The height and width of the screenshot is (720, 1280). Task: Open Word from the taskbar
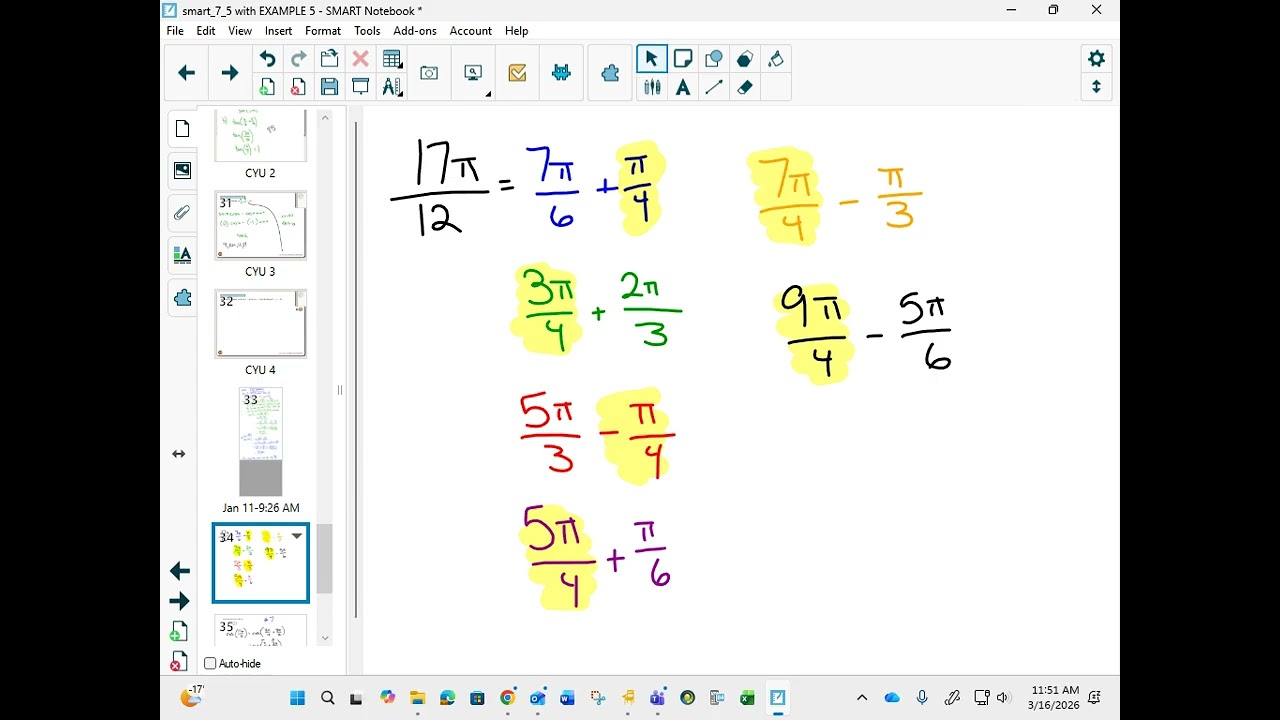[567, 698]
